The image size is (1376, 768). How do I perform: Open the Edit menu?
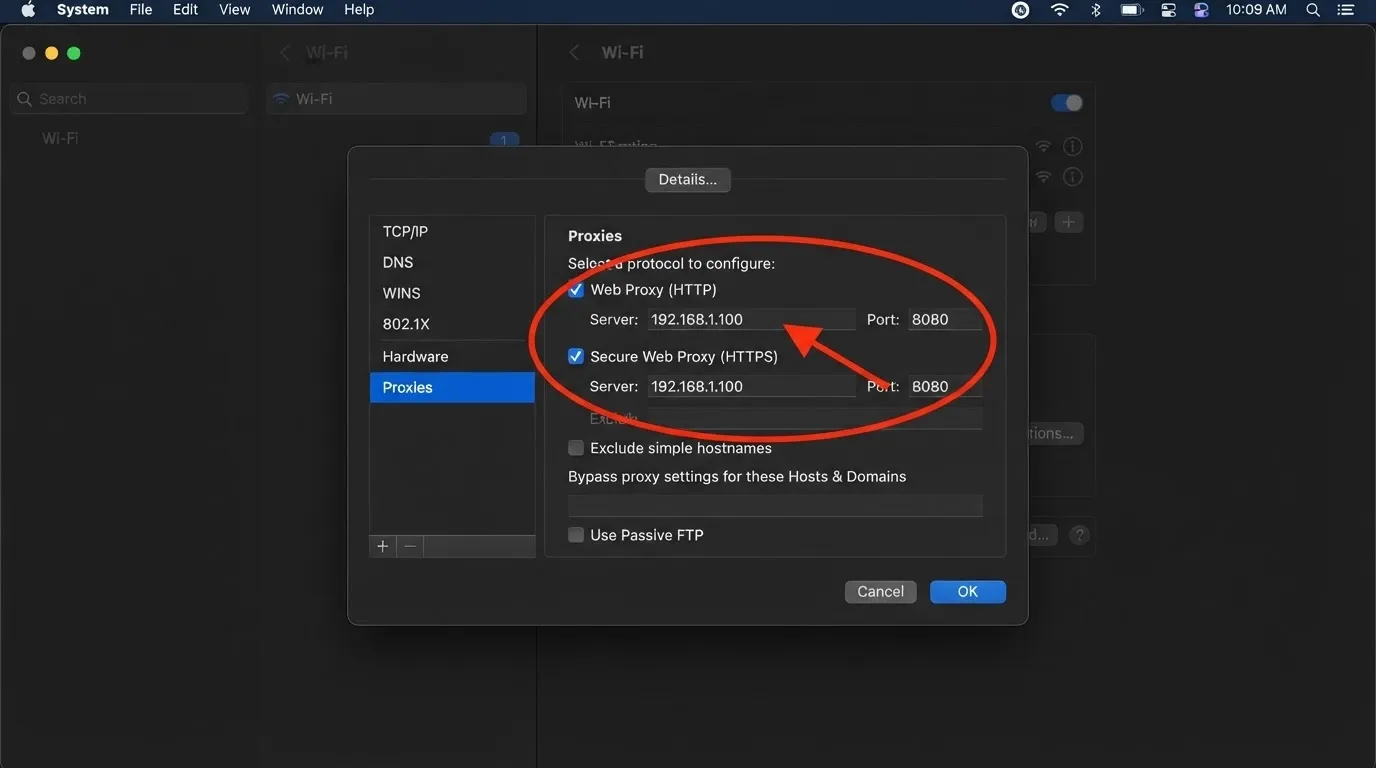[x=185, y=10]
